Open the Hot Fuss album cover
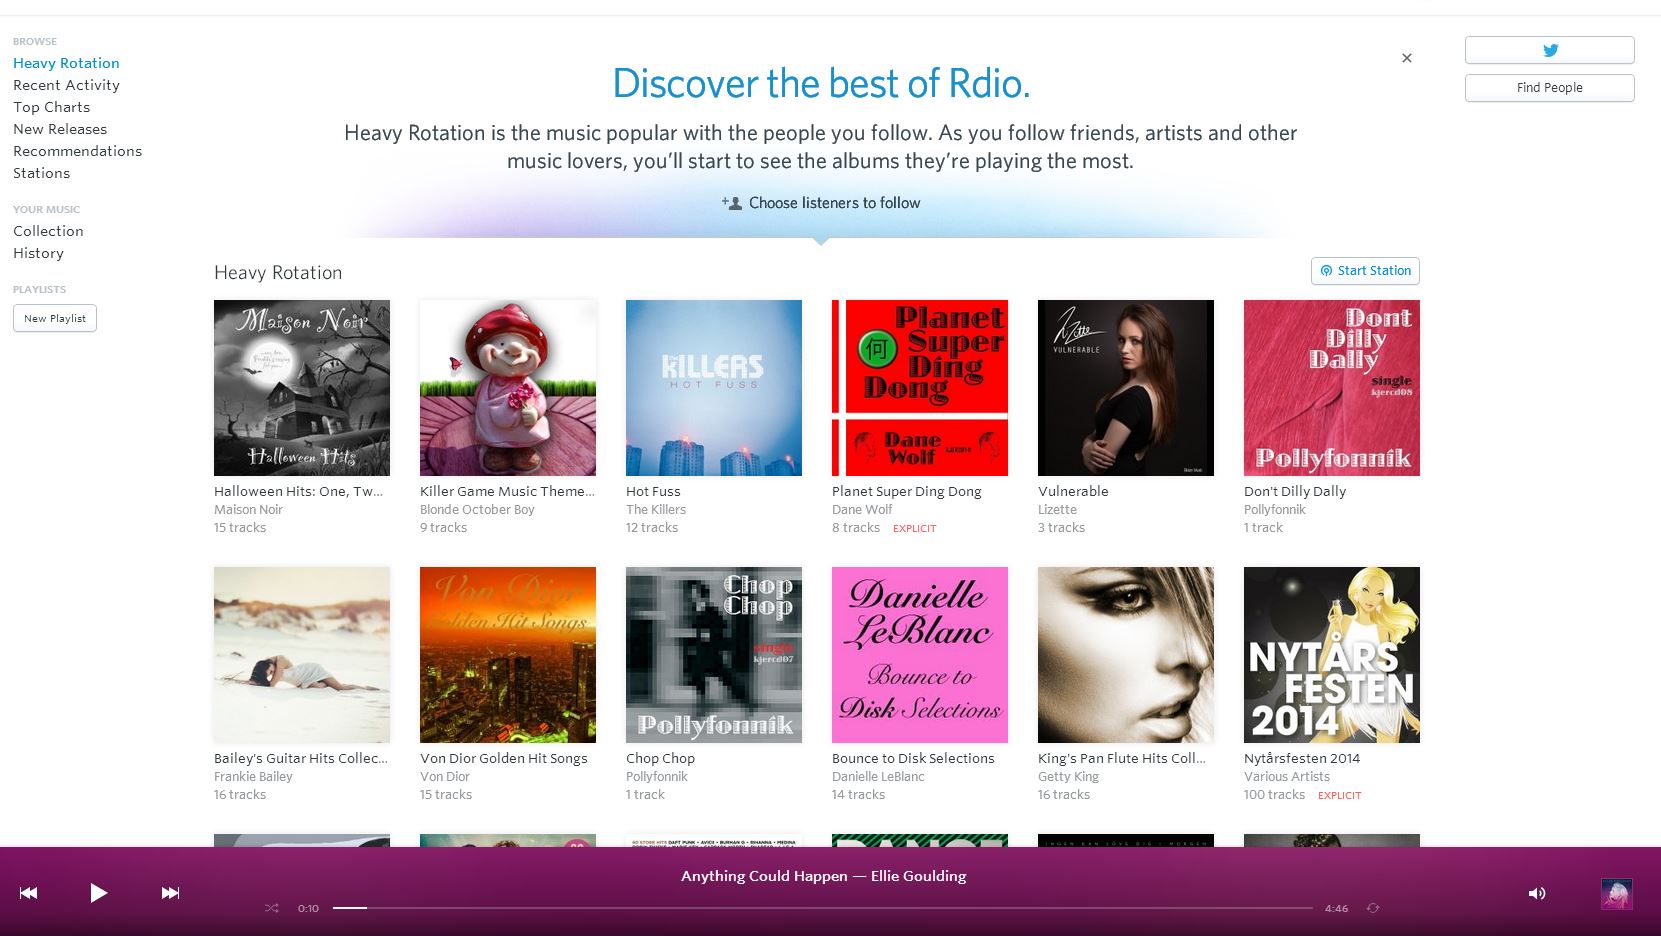Screen dimensions: 1661x936 click(714, 388)
